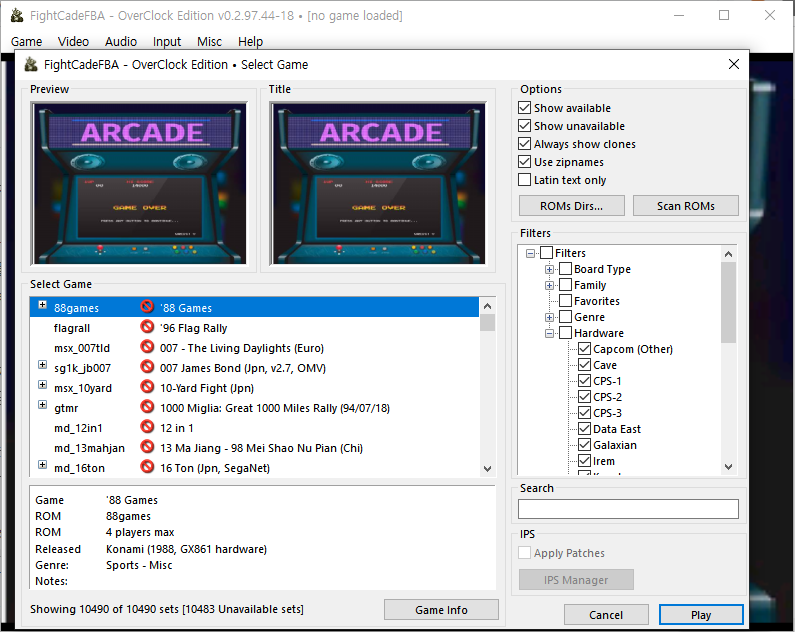Uncheck the Data East hardware filter
Viewport: 795px width, 632px height.
[x=585, y=429]
